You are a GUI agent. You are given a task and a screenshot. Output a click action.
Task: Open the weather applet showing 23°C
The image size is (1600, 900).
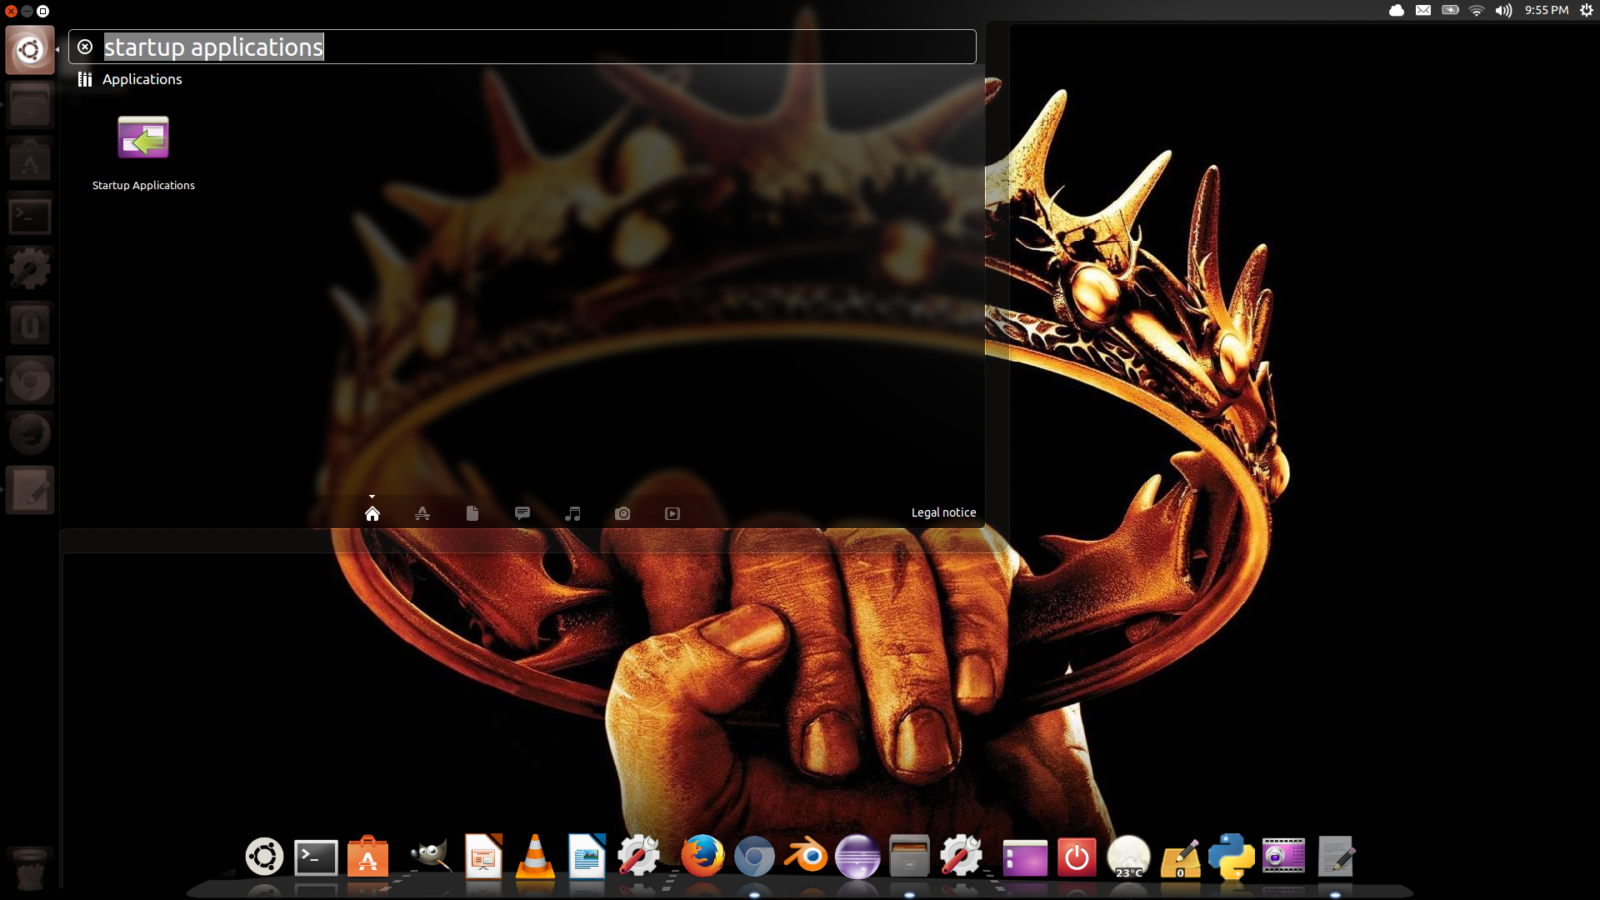click(x=1129, y=857)
